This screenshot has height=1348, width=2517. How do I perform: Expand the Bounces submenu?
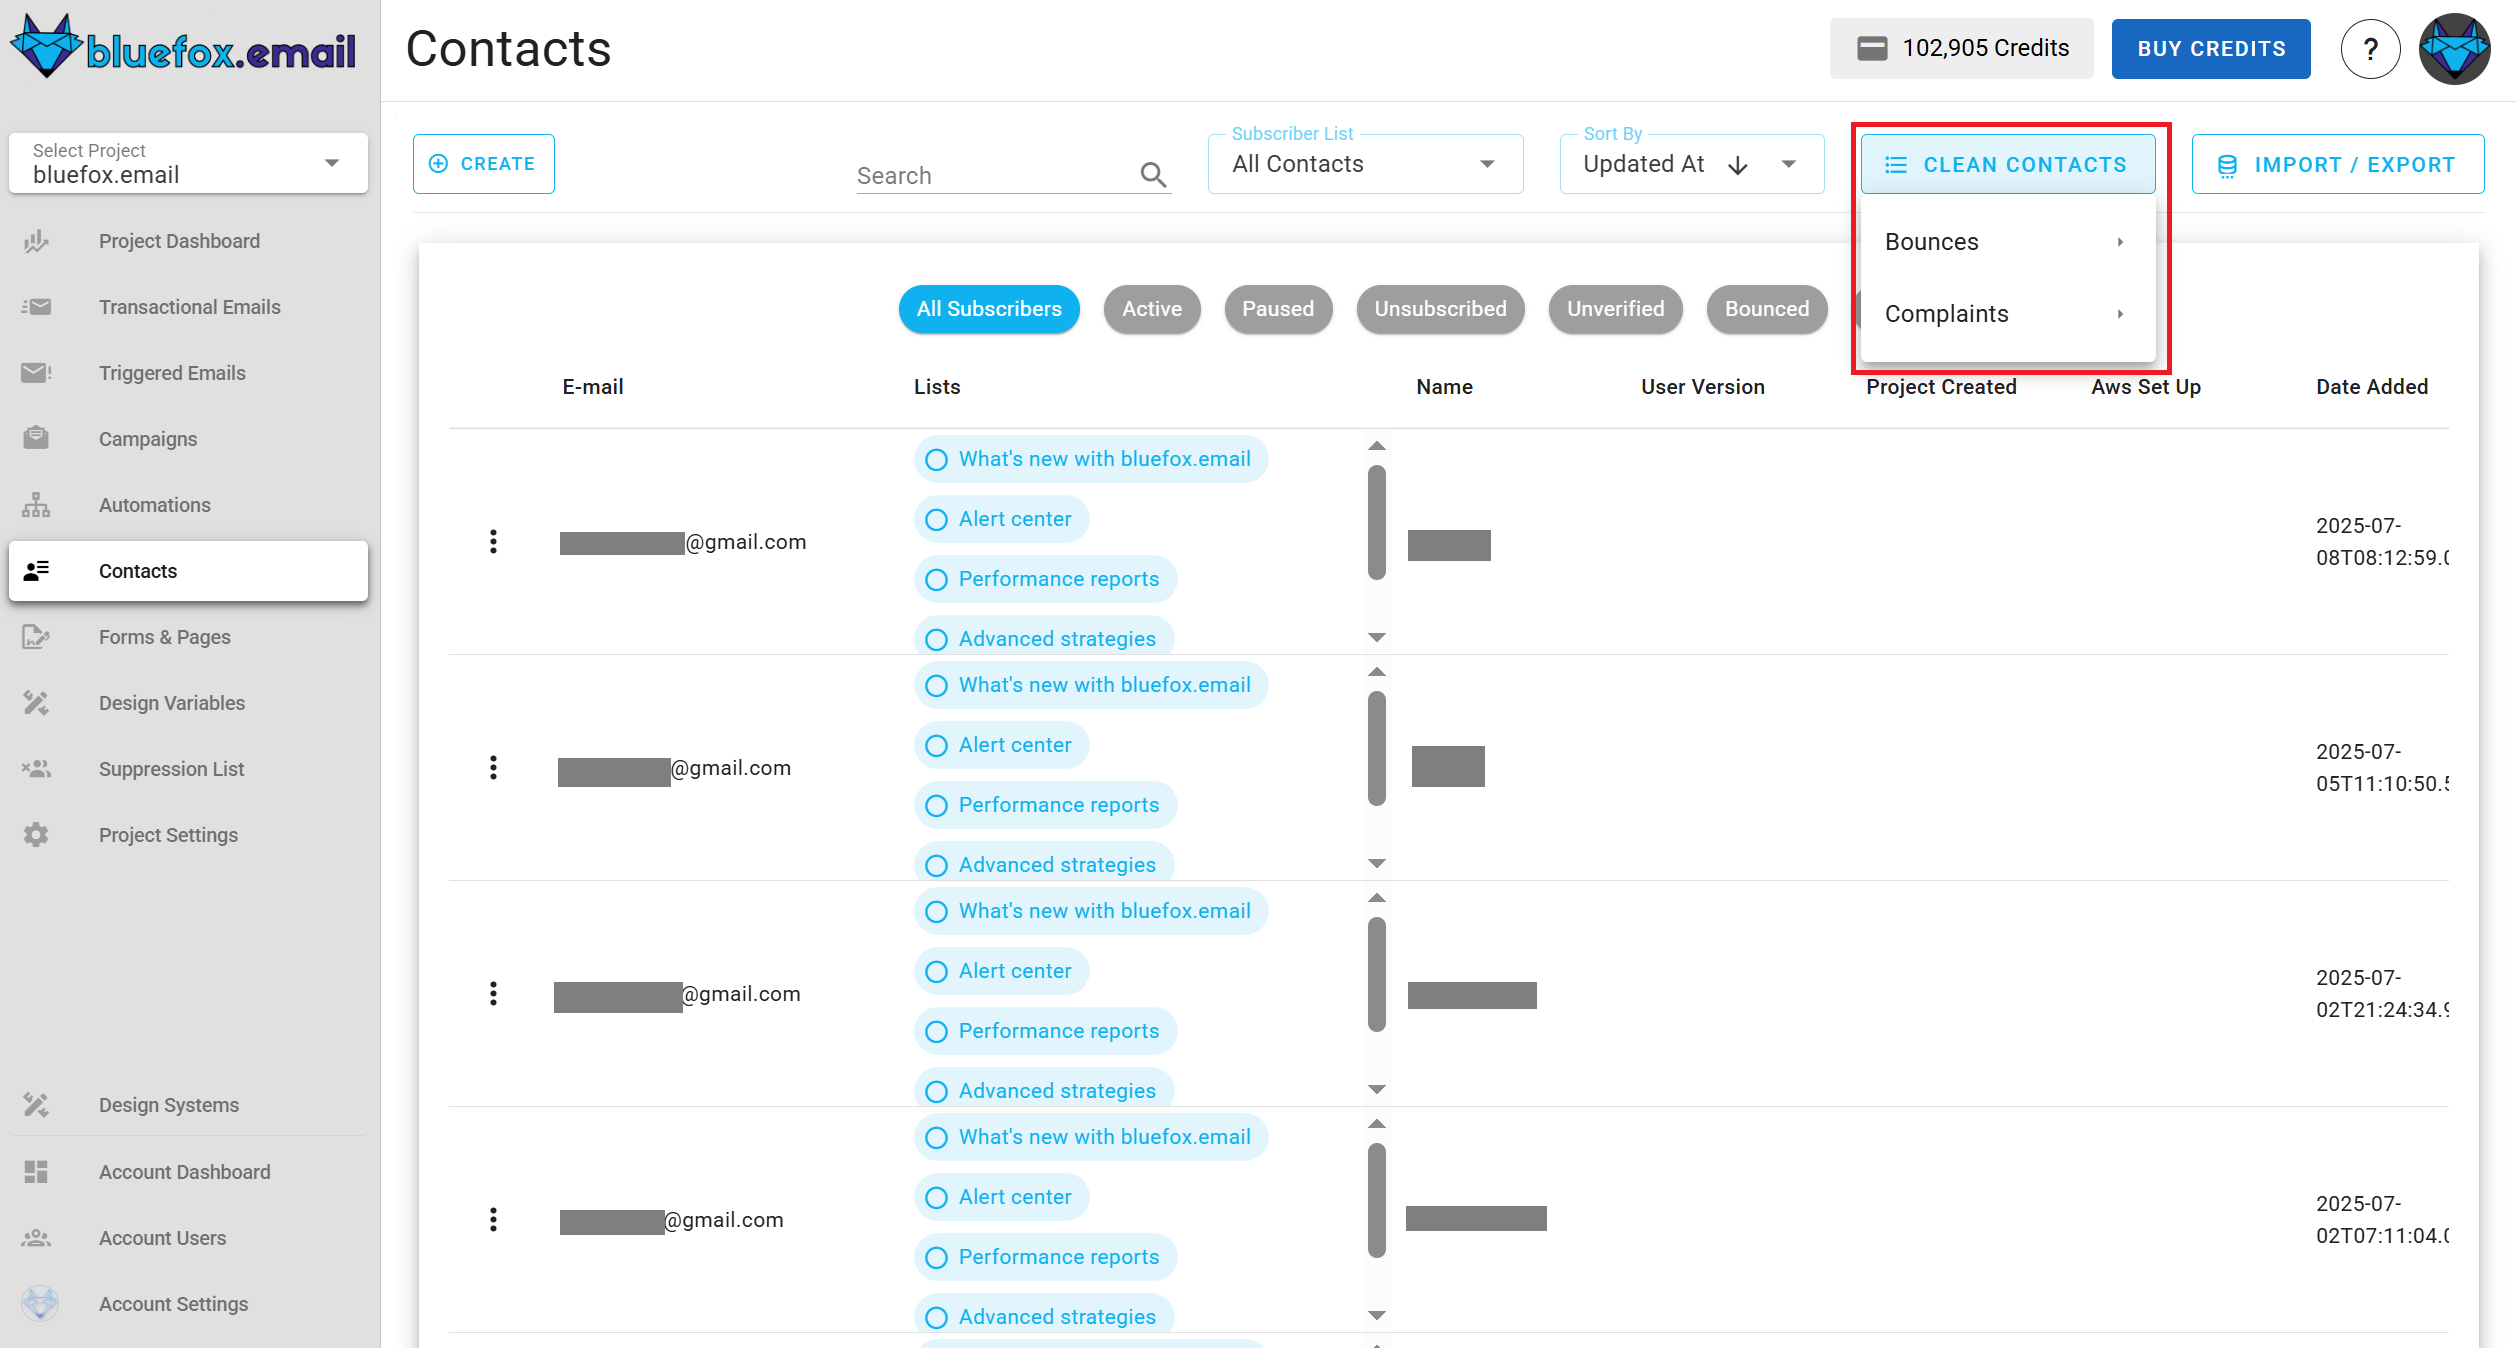[x=2007, y=242]
